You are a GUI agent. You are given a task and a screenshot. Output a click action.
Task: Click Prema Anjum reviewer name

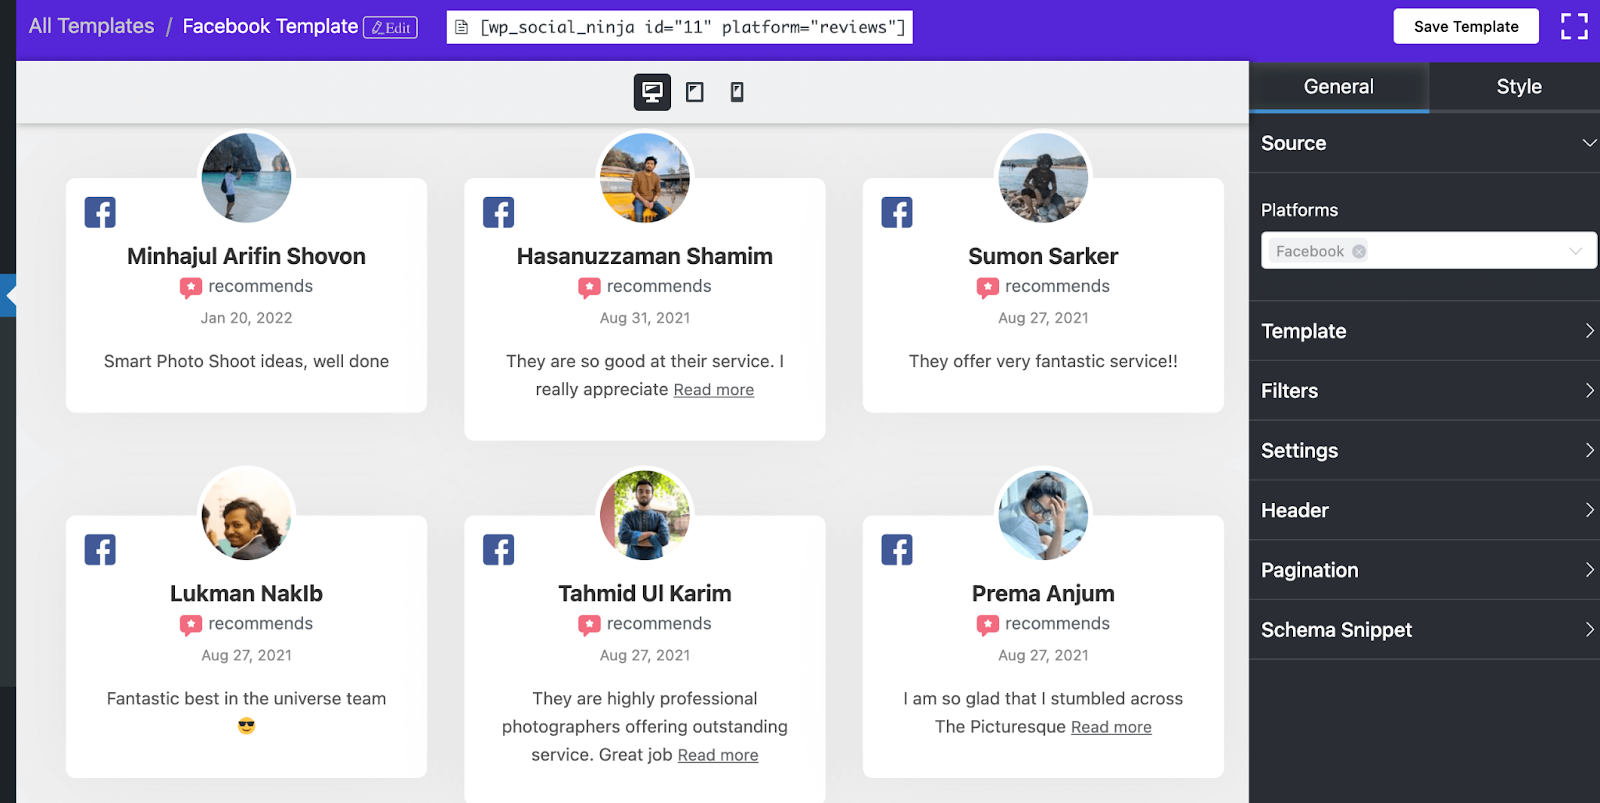point(1043,593)
